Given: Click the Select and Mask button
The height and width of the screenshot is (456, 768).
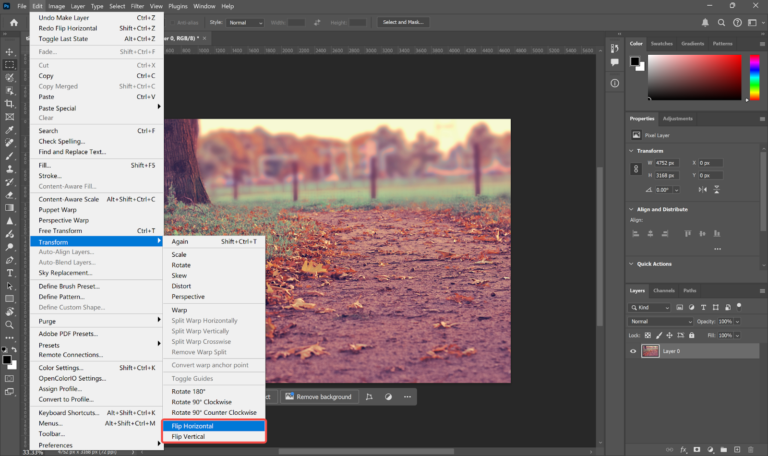Looking at the screenshot, I should click(x=405, y=22).
